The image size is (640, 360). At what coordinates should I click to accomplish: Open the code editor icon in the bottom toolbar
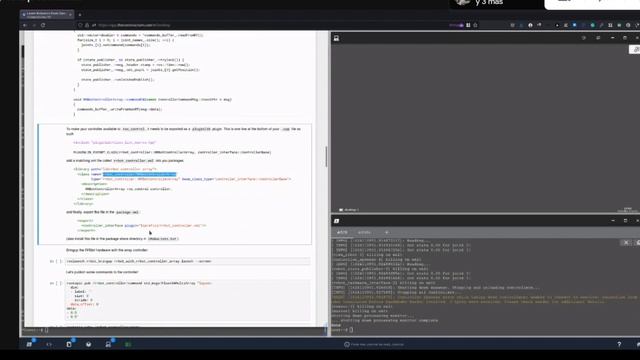[x=49, y=344]
